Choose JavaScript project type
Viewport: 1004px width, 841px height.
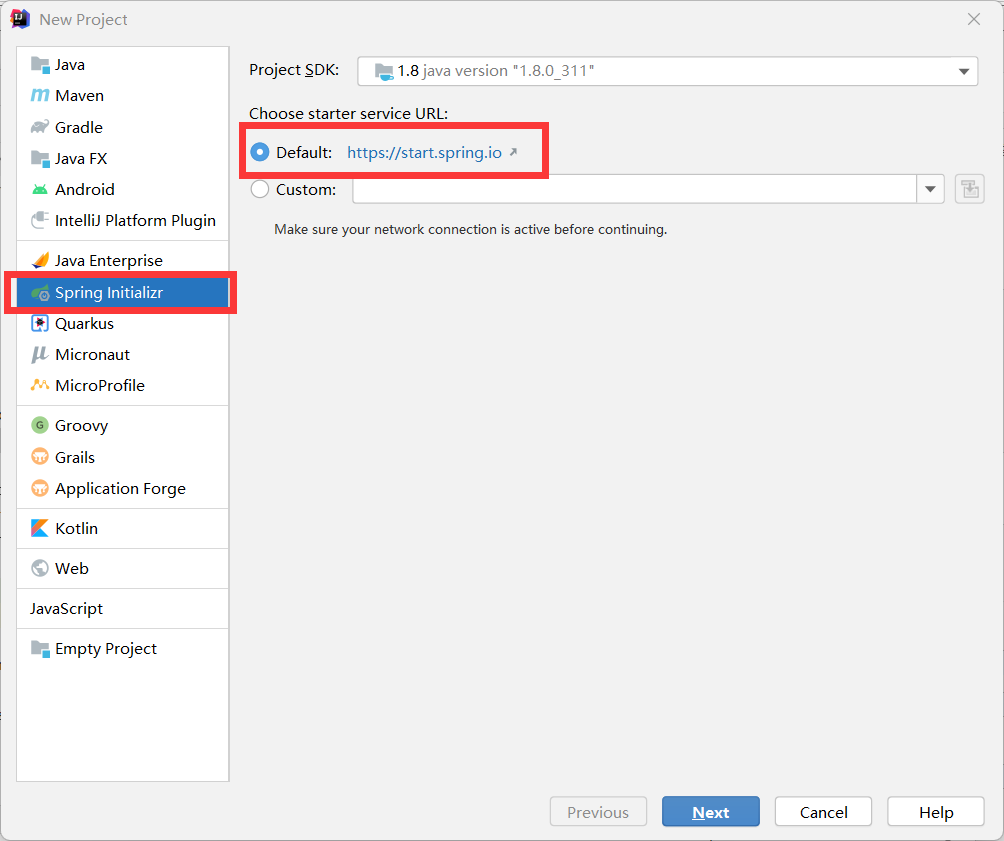coord(123,608)
